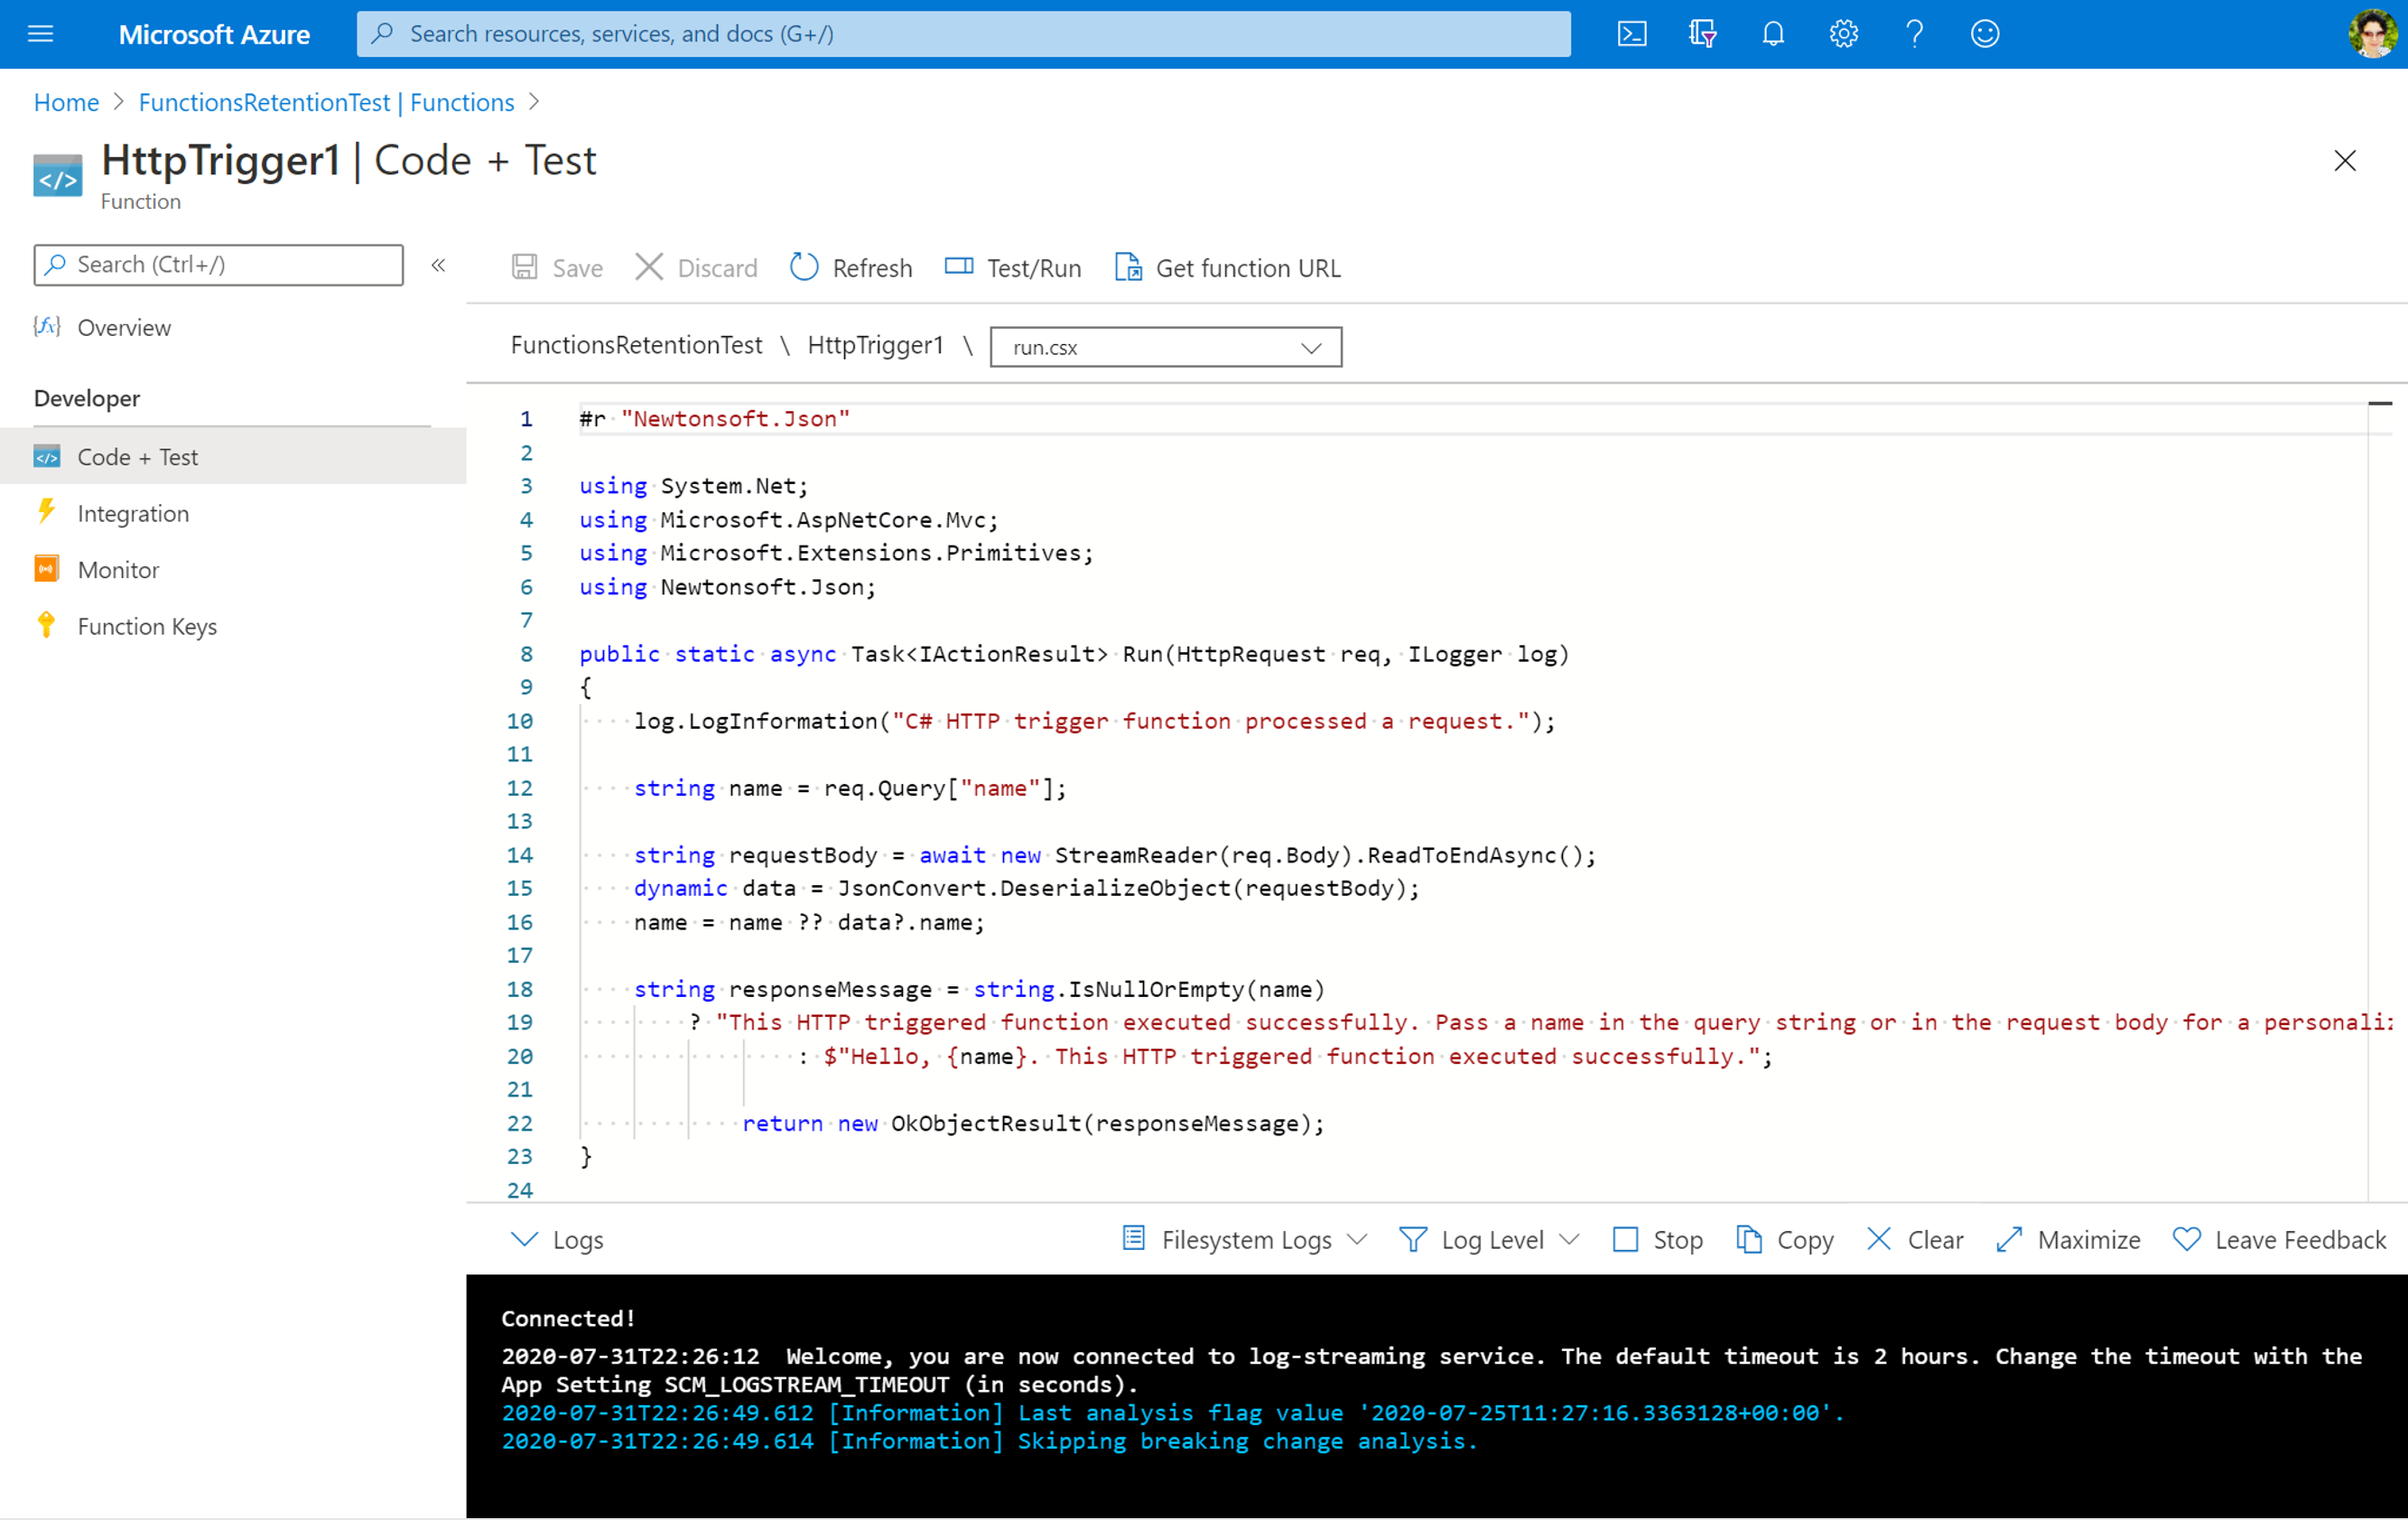This screenshot has width=2408, height=1520.
Task: Click Leave Feedback with heart icon
Action: tap(2279, 1239)
